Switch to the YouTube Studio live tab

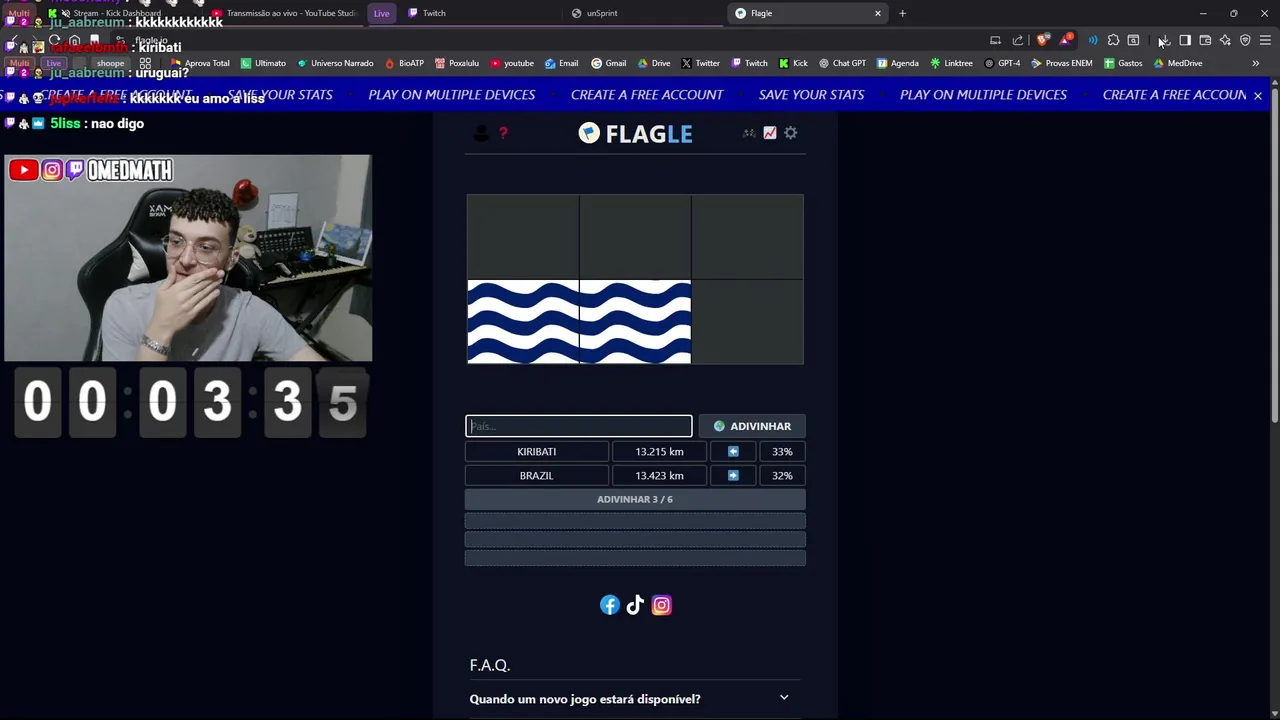tap(283, 13)
